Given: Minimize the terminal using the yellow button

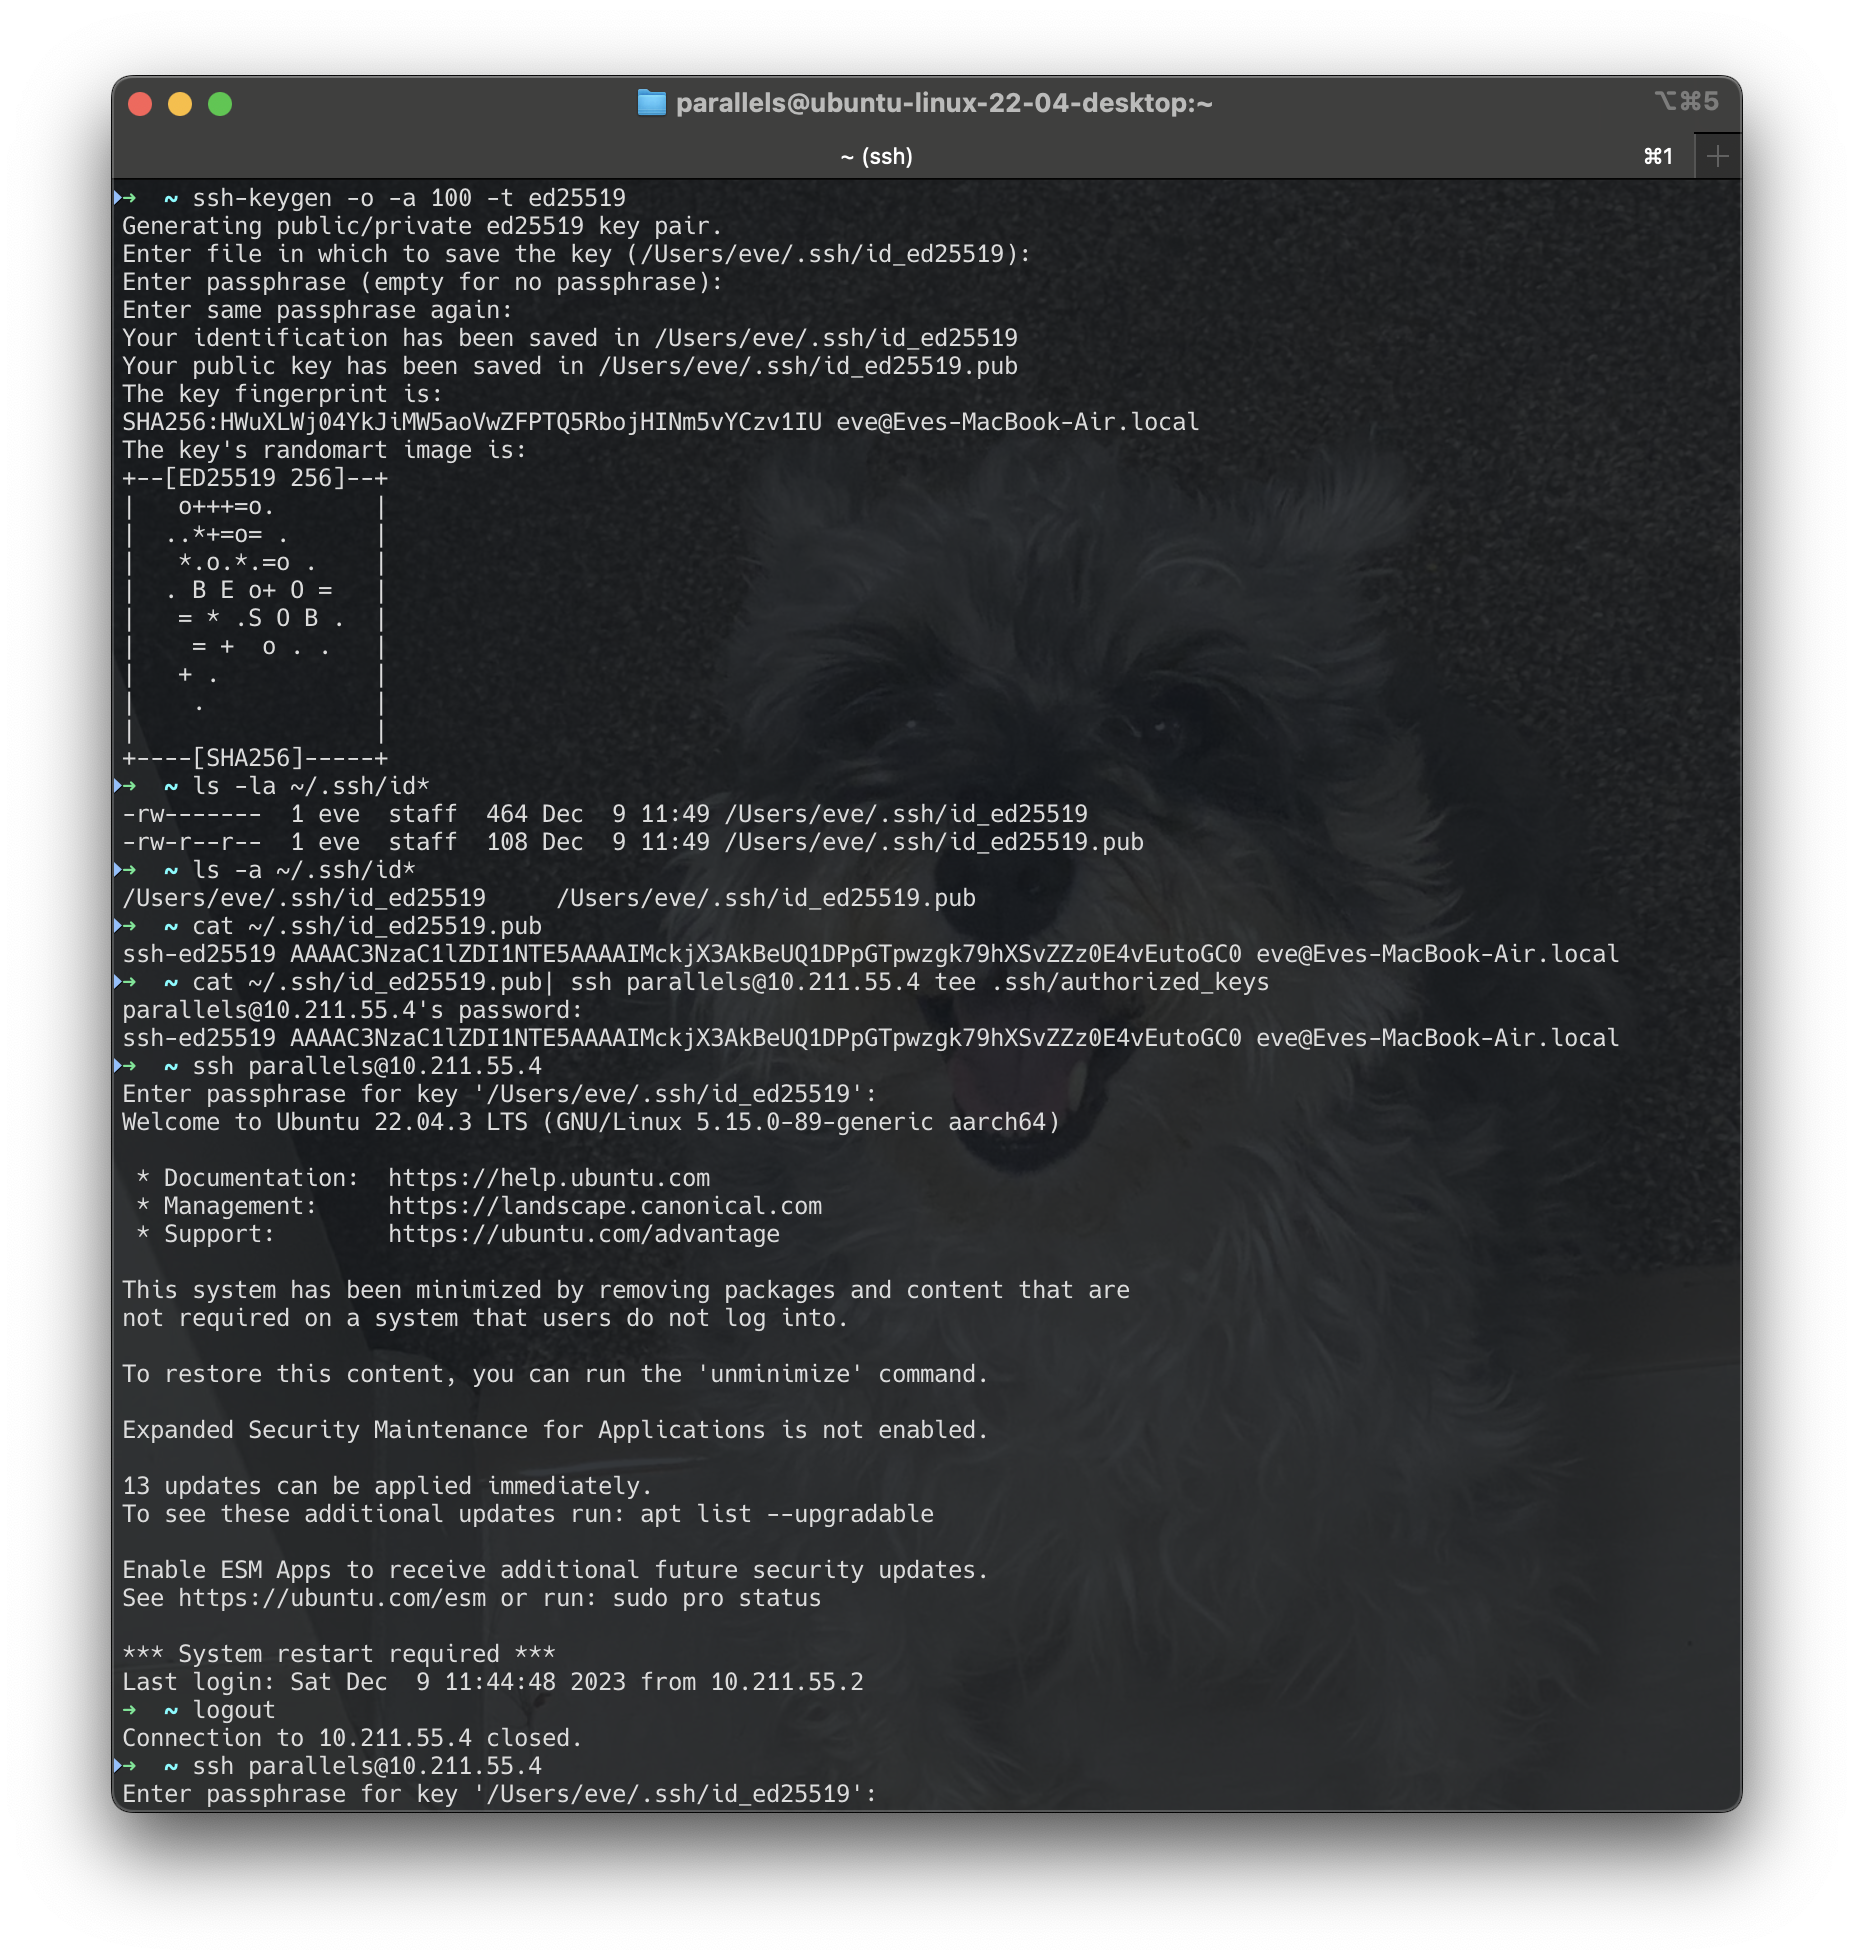Looking at the screenshot, I should pyautogui.click(x=180, y=104).
